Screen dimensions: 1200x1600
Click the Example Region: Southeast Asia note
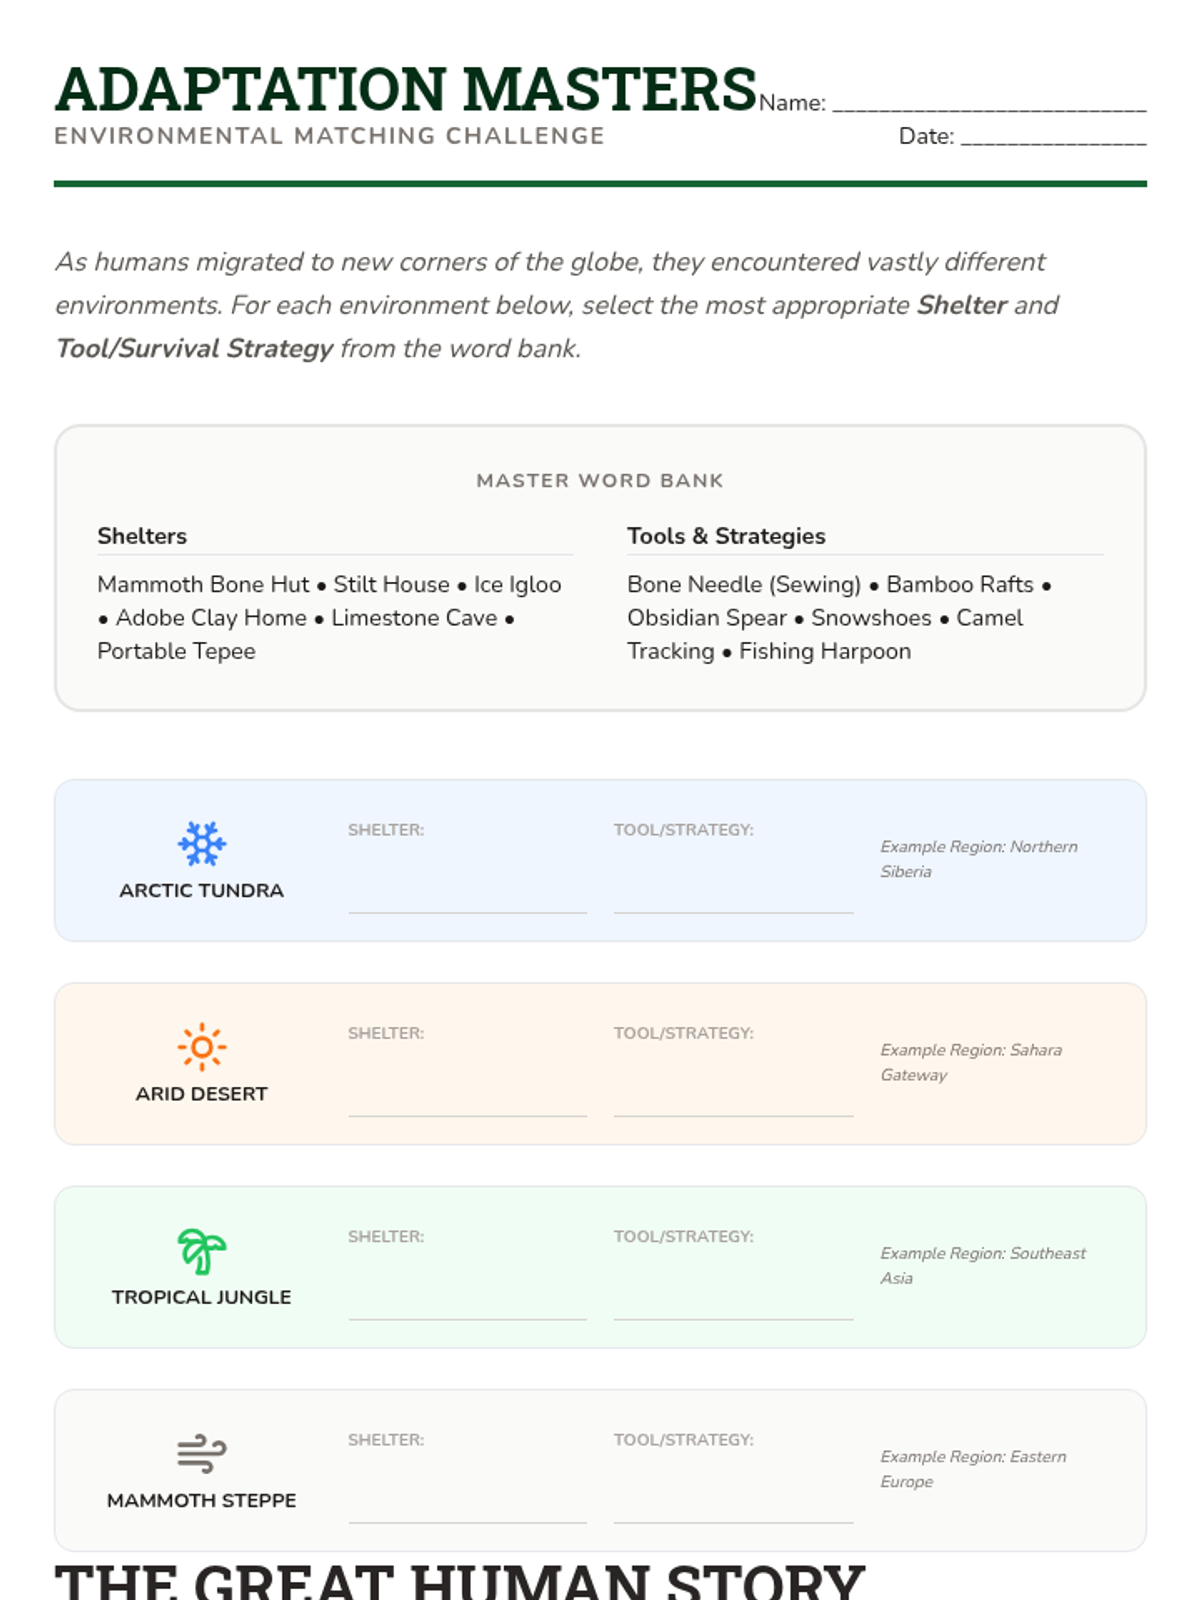(982, 1265)
